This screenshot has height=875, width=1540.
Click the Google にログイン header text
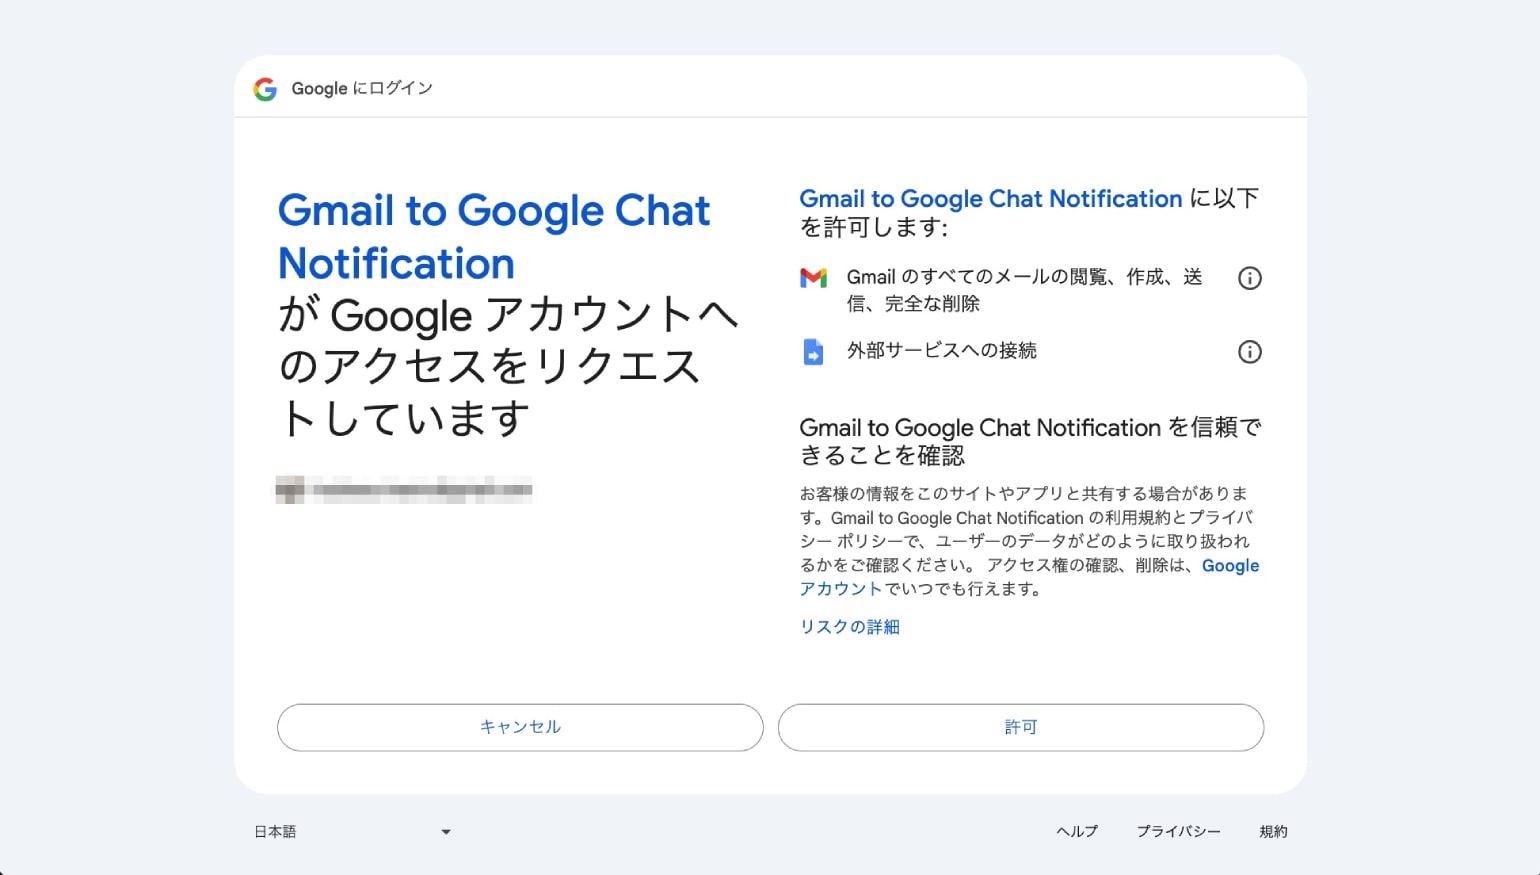(362, 89)
